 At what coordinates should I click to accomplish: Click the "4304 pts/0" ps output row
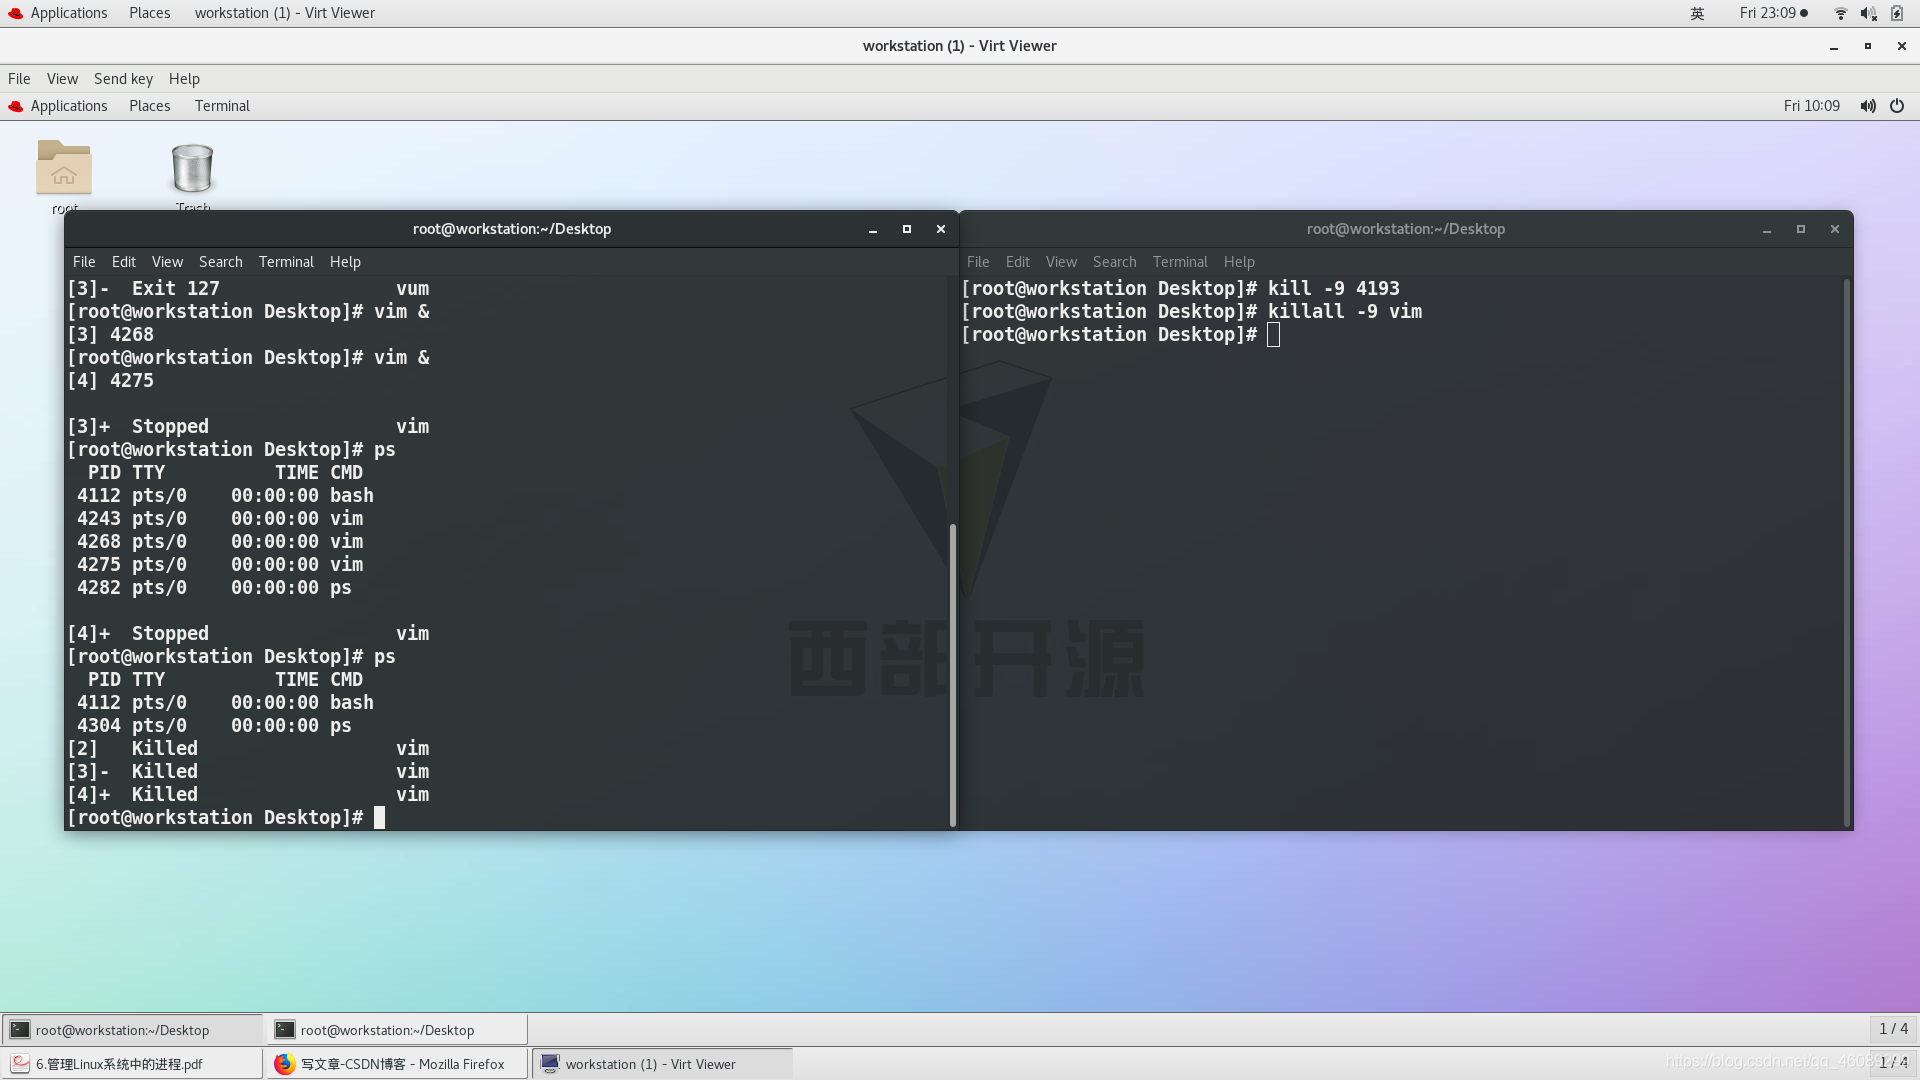point(214,726)
